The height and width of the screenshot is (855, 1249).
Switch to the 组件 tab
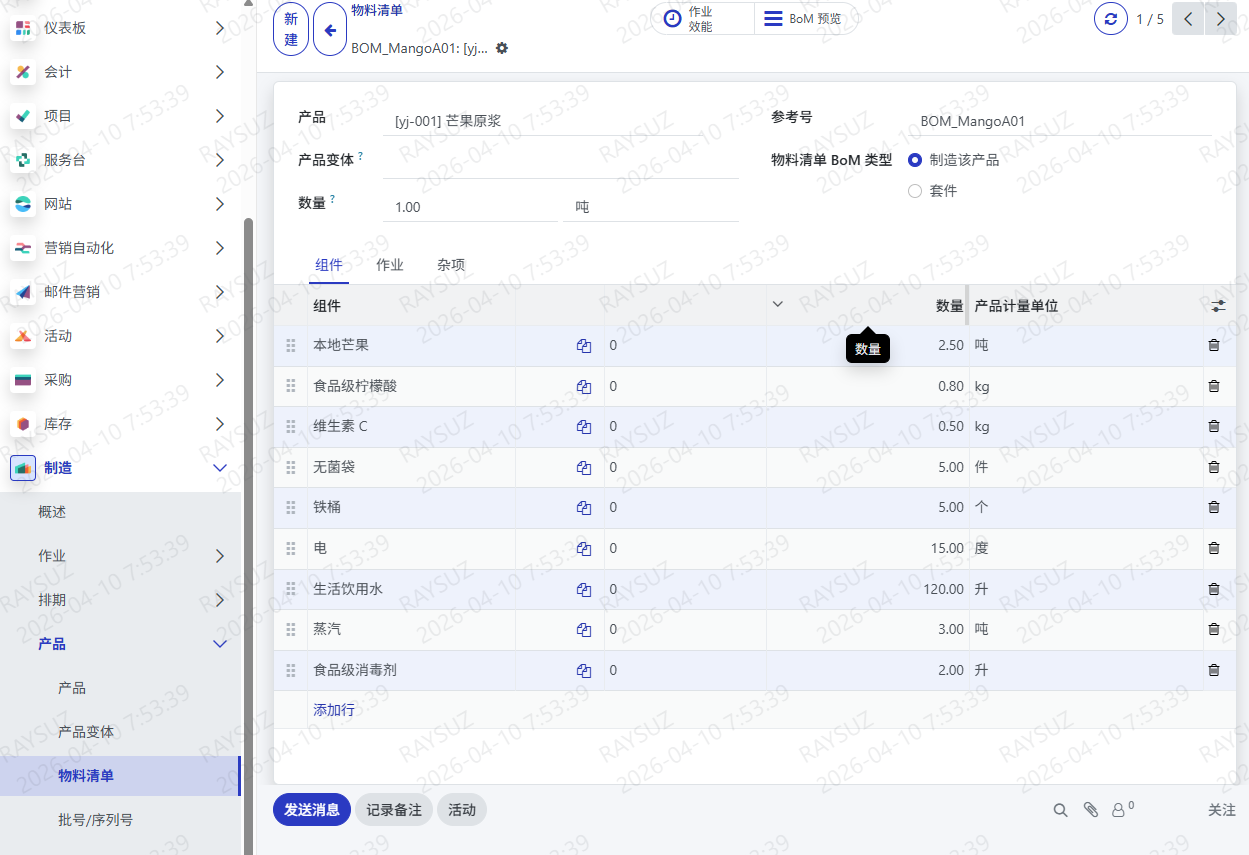(x=329, y=265)
